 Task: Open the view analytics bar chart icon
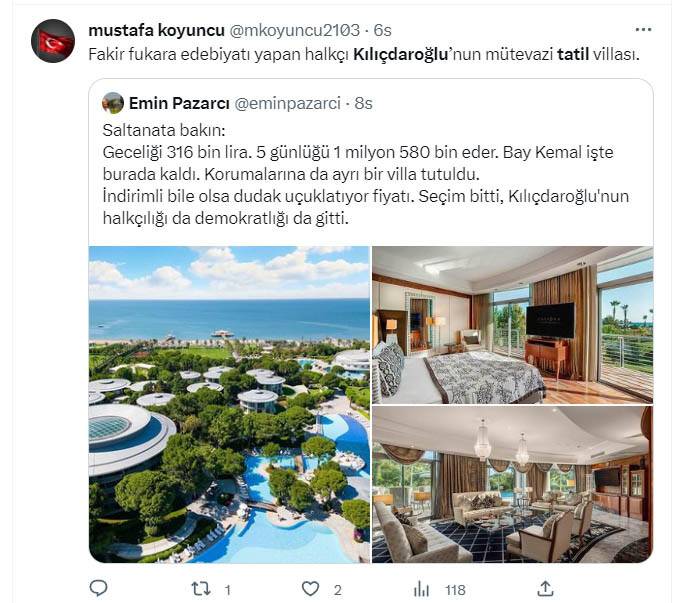pos(421,589)
